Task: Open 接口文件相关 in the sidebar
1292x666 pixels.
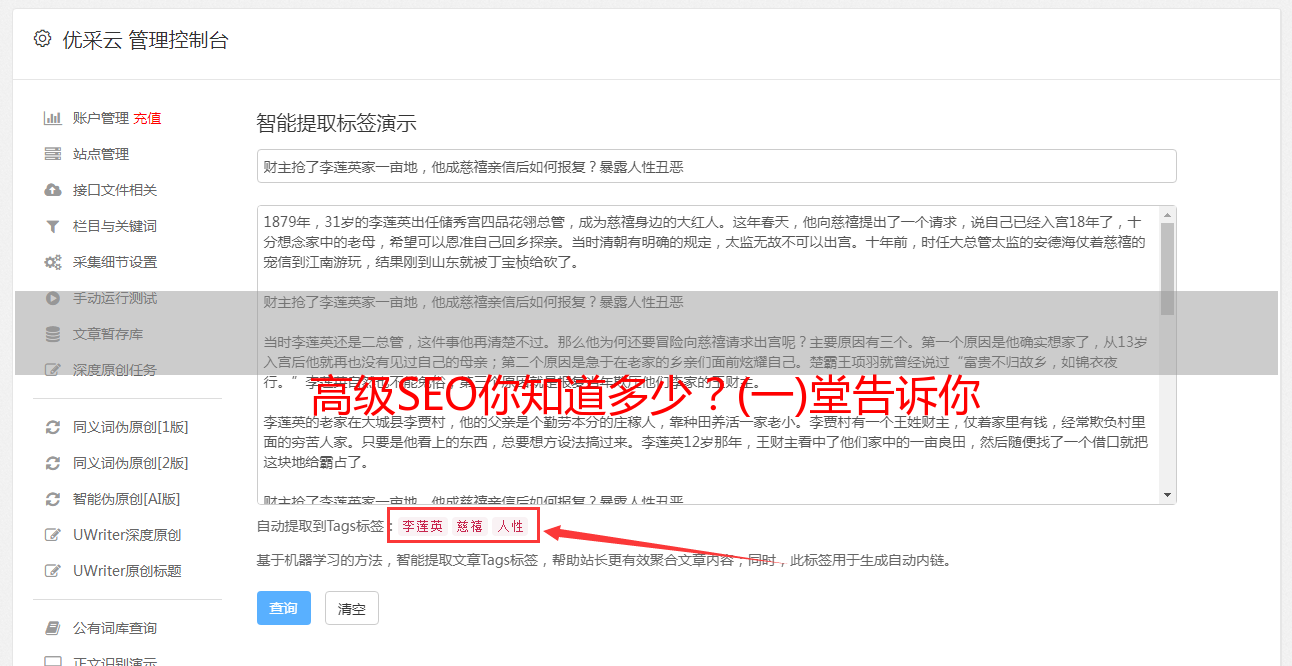Action: pos(115,190)
